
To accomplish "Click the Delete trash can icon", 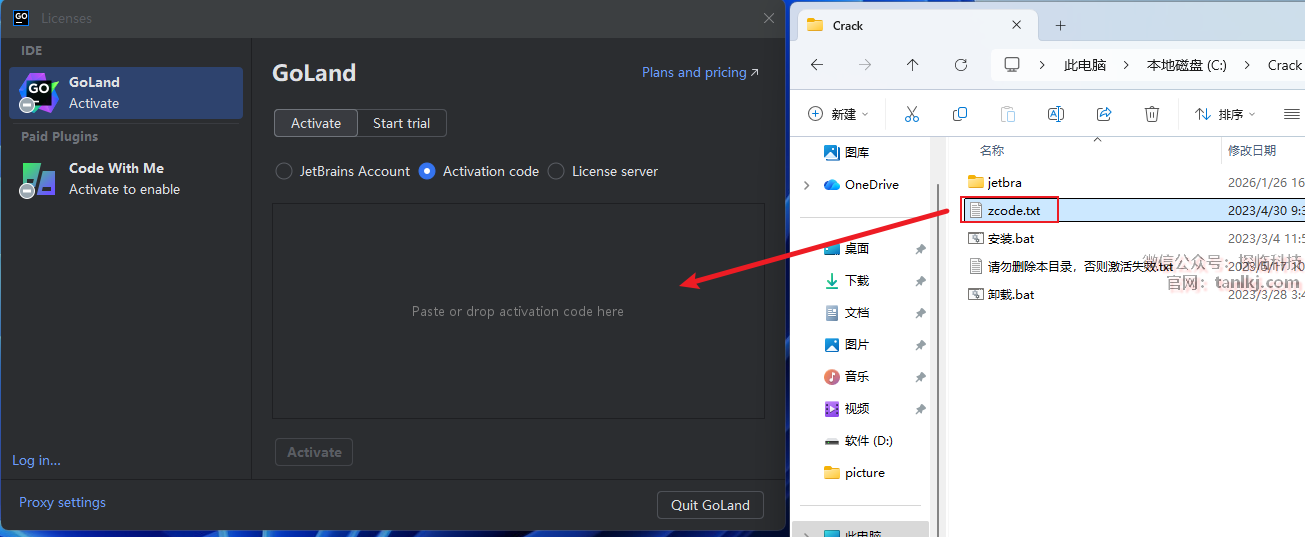I will coord(1152,114).
